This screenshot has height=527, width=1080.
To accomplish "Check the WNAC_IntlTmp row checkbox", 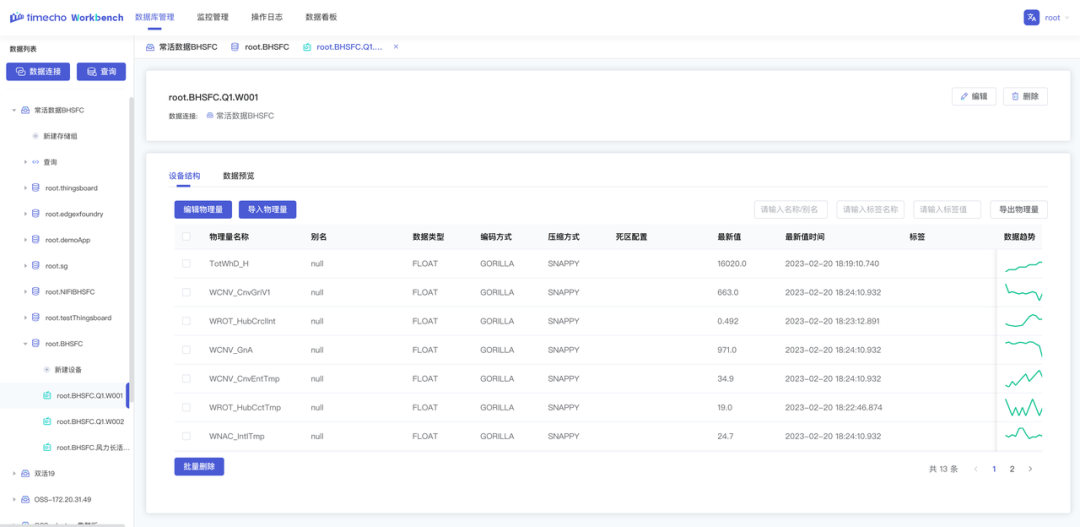I will click(x=186, y=436).
